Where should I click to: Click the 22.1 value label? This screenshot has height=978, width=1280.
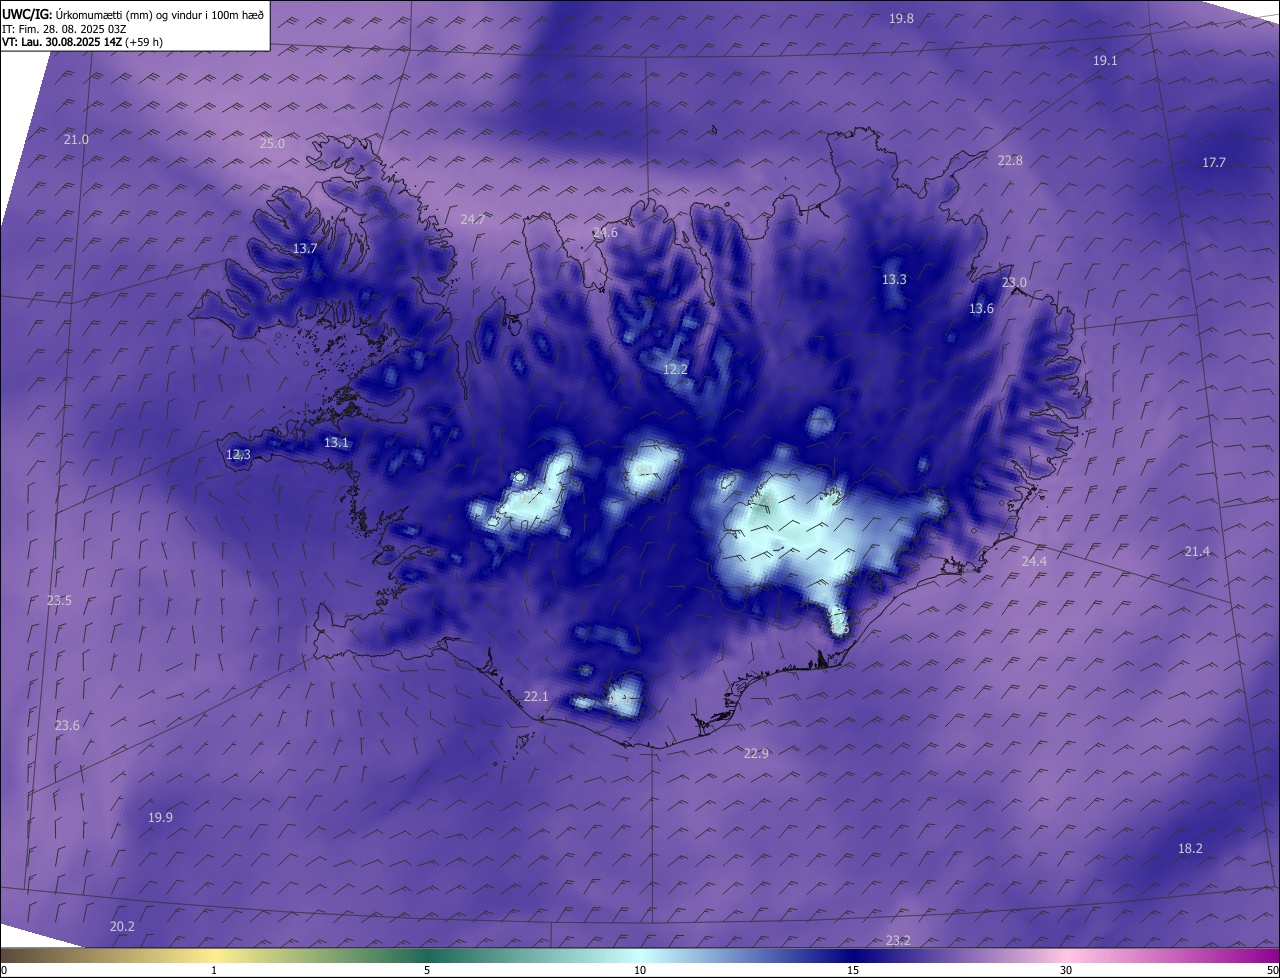pyautogui.click(x=536, y=696)
